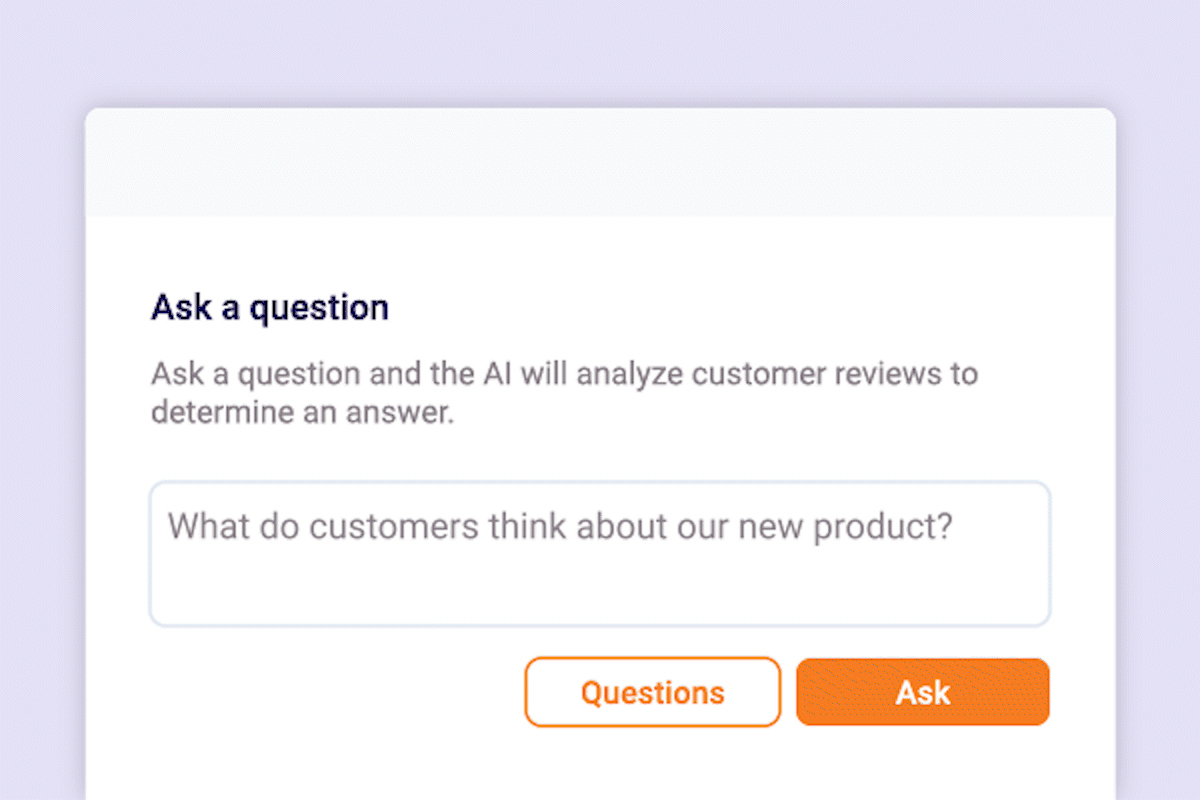Focus the question text input box
Screen dimensions: 1200x800
(x=599, y=554)
